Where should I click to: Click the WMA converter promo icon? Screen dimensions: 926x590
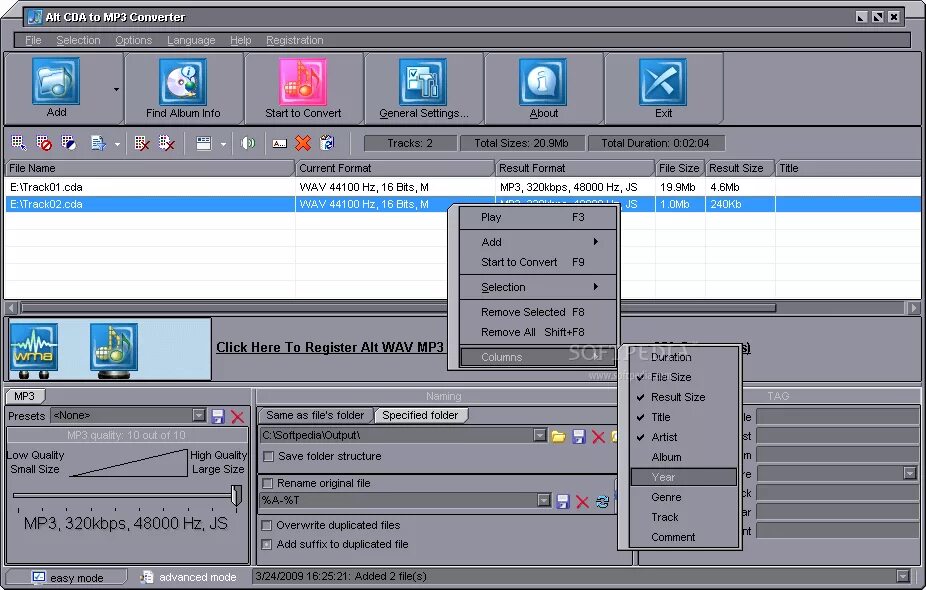[34, 350]
